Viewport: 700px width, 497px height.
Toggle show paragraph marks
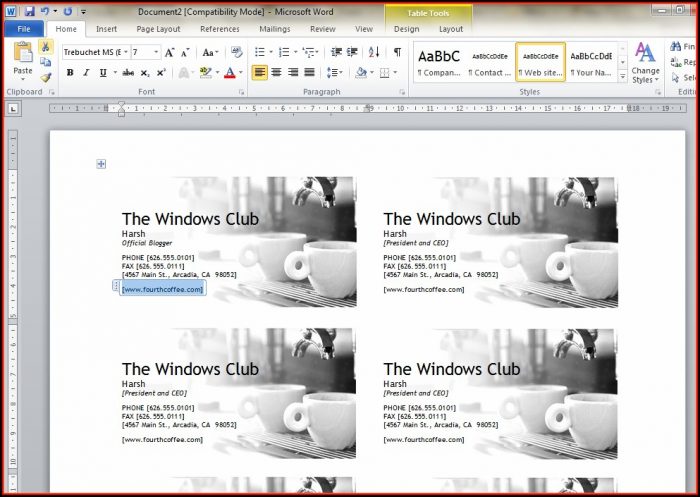[397, 52]
